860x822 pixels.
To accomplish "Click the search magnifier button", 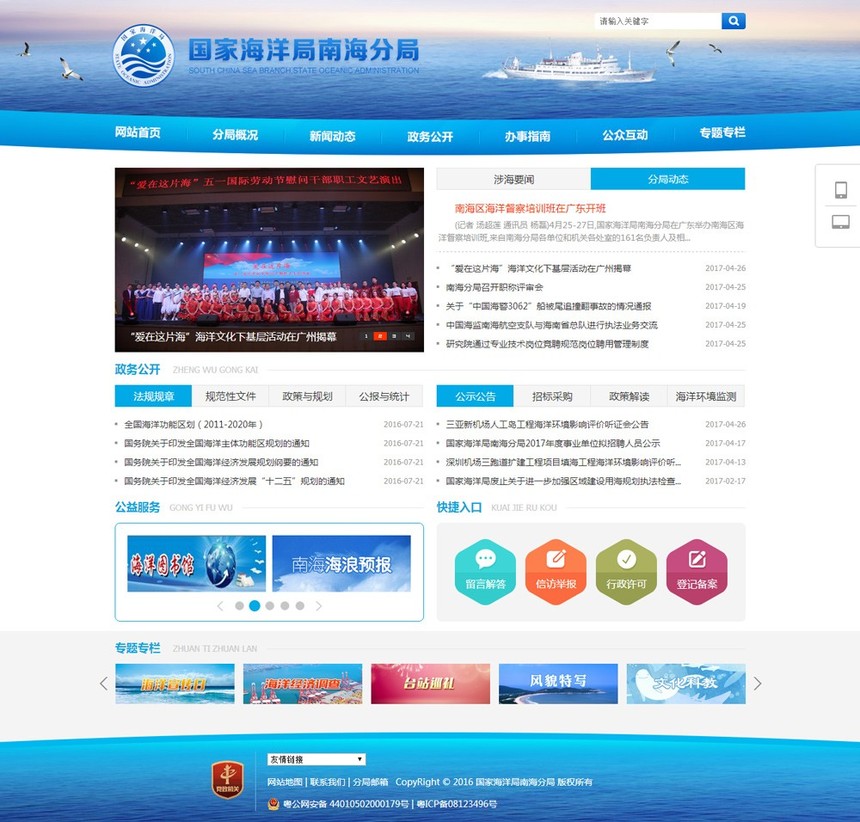I will pos(733,20).
